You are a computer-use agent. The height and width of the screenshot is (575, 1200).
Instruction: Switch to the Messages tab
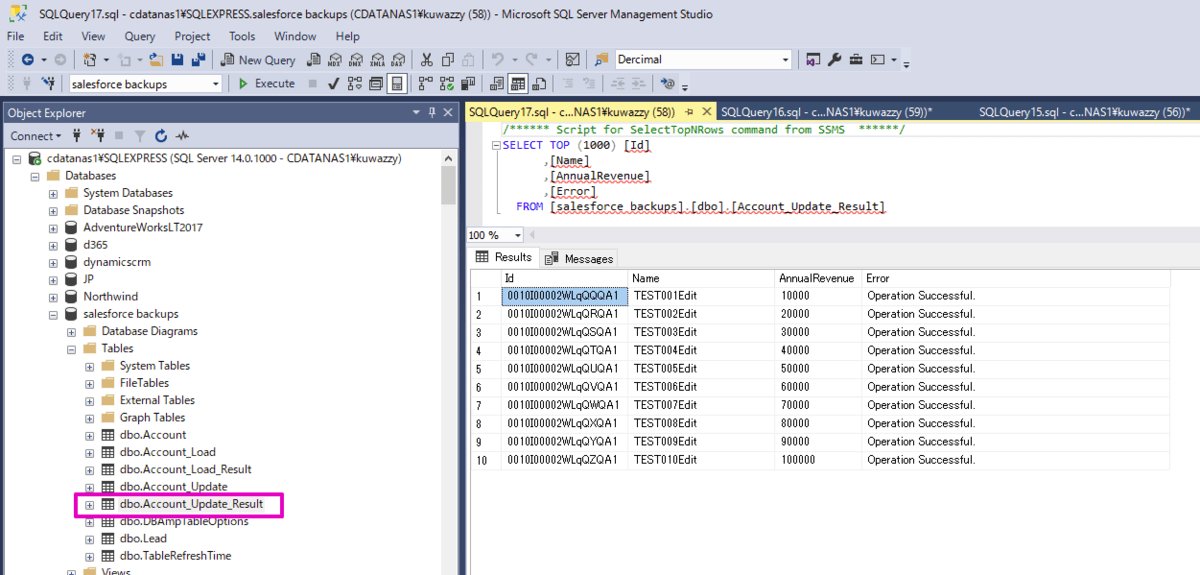point(580,258)
